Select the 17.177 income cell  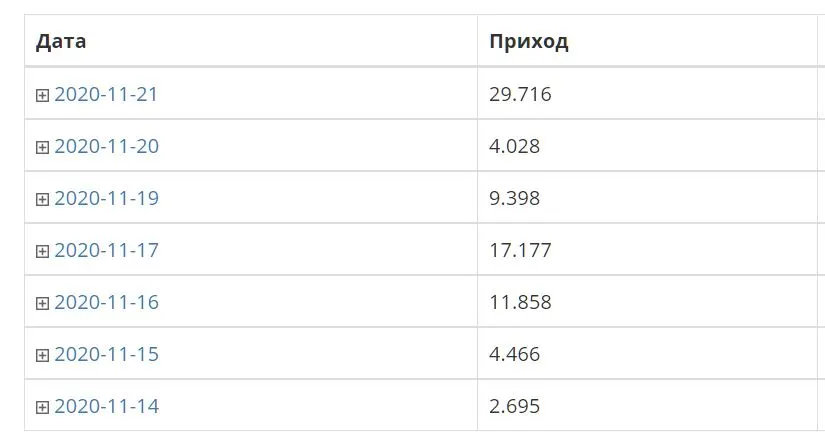coord(647,250)
